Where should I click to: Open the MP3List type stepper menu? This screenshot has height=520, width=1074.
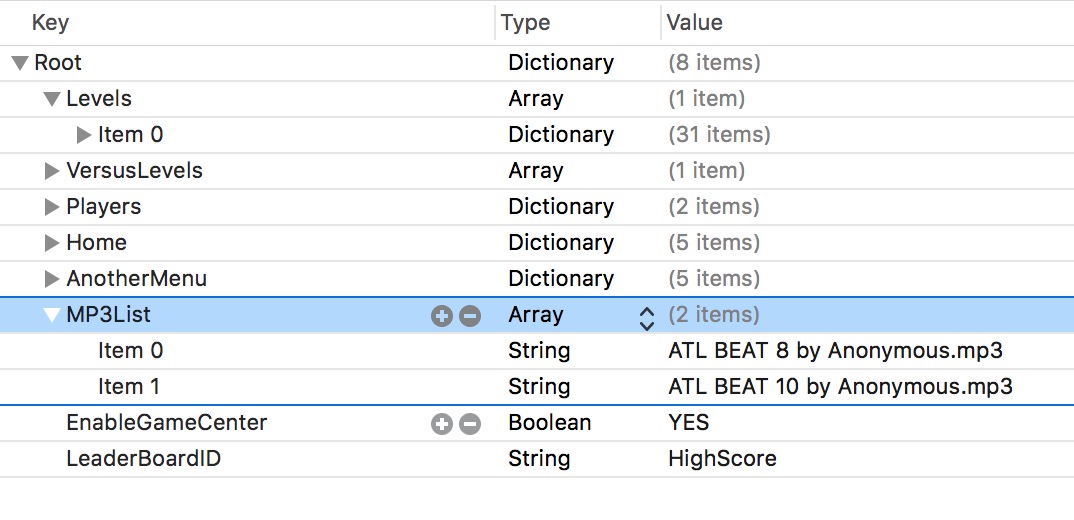(x=646, y=317)
